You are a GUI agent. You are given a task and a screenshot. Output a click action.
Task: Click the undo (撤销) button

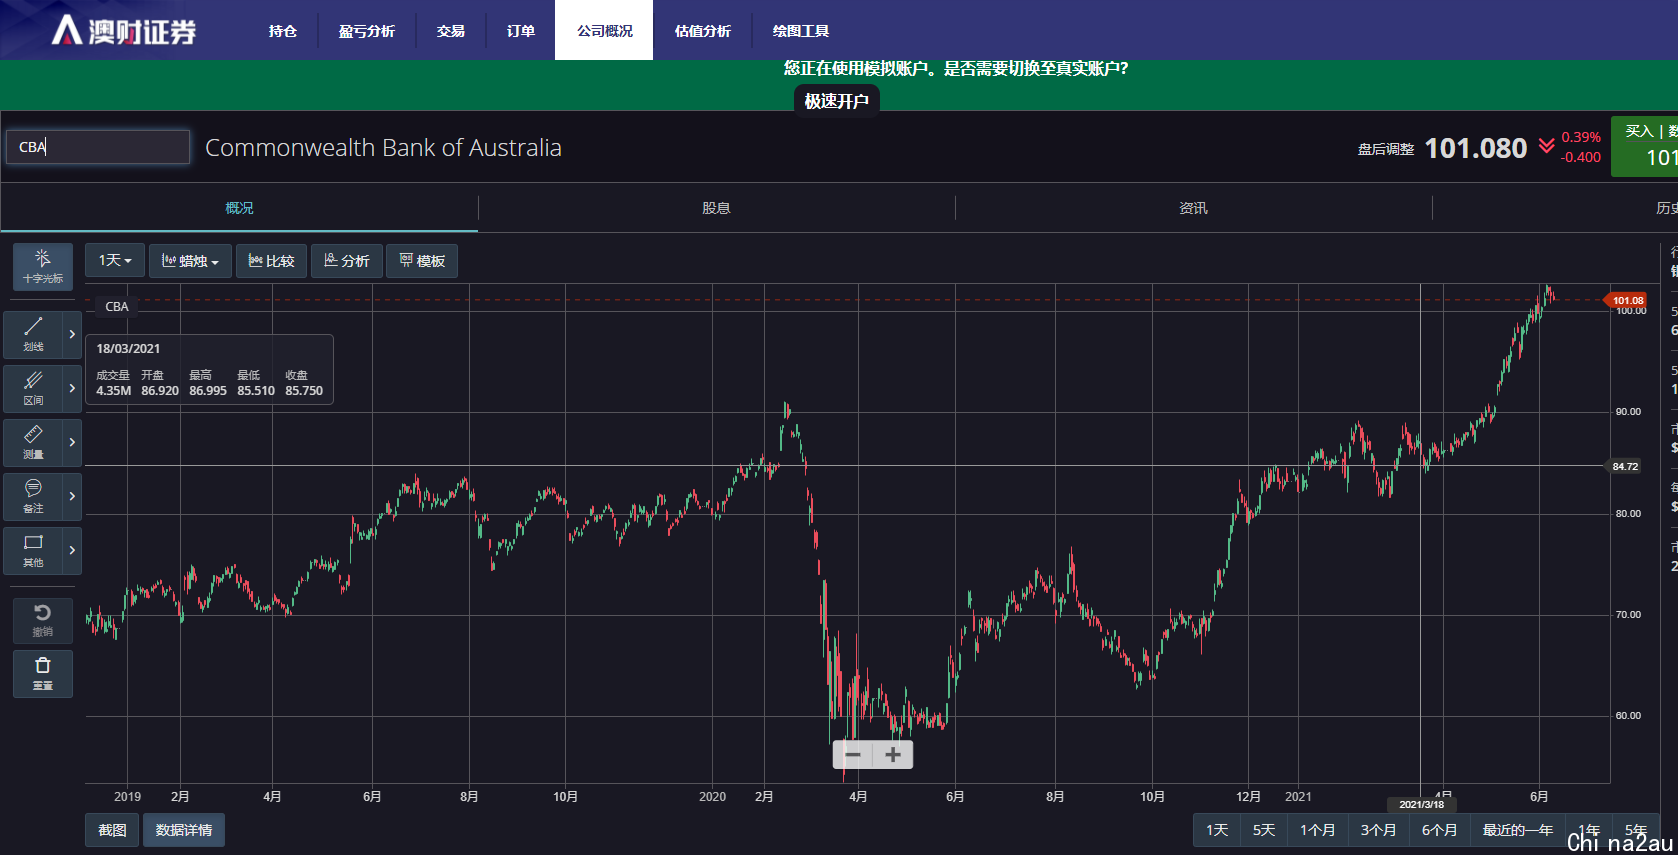pos(43,620)
